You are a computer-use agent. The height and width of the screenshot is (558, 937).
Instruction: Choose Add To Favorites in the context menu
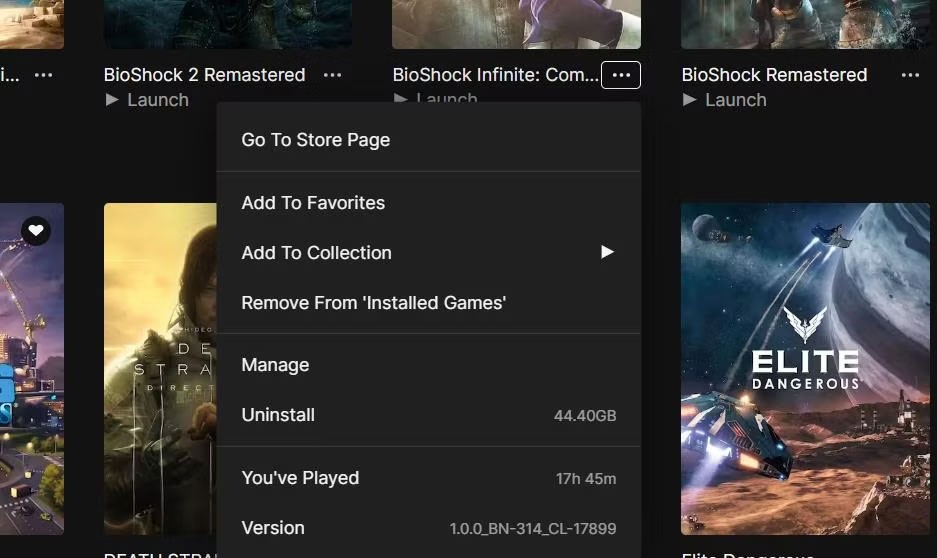313,203
